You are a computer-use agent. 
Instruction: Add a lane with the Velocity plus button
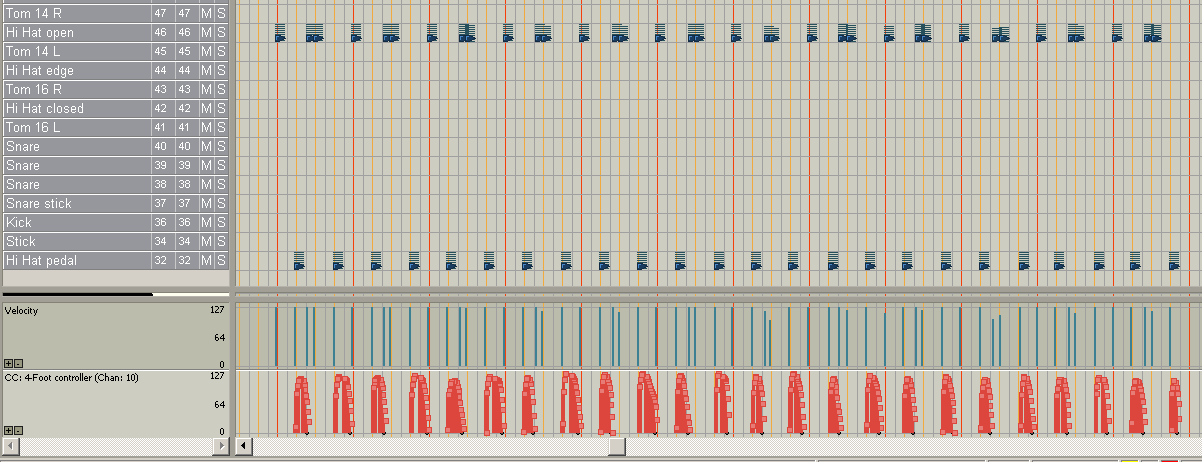coord(9,363)
